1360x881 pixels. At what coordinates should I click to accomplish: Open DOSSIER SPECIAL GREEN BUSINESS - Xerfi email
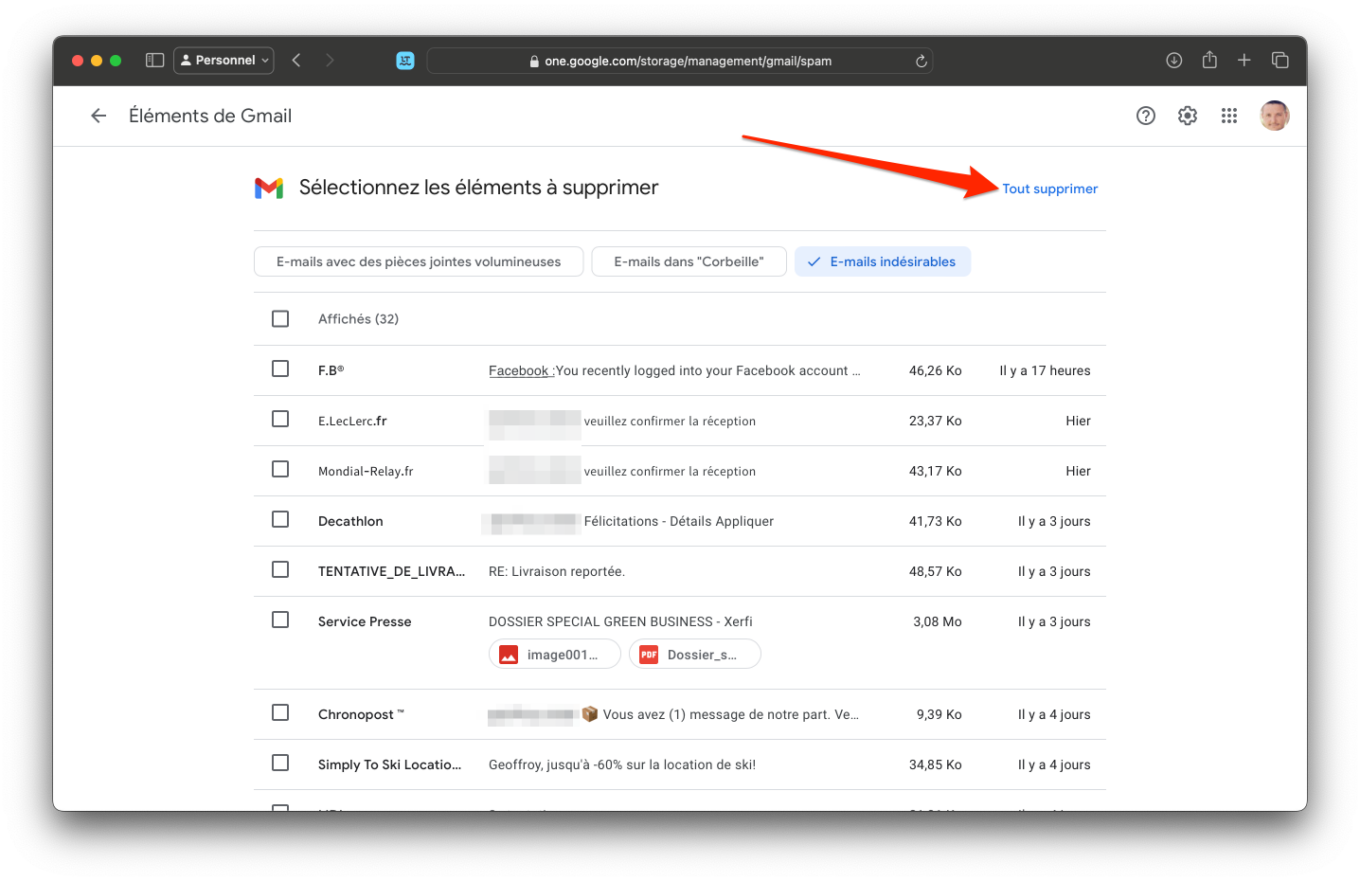(x=620, y=622)
